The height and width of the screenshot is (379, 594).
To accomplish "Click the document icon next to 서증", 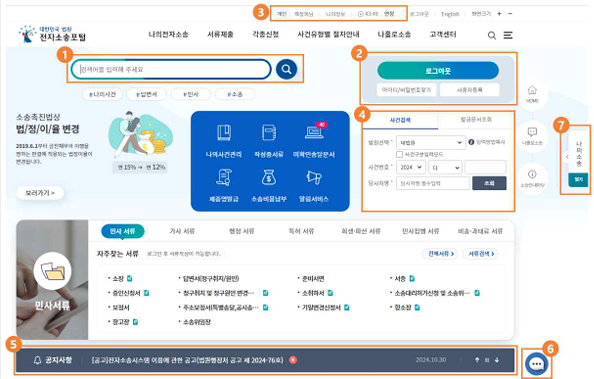I will (x=412, y=279).
